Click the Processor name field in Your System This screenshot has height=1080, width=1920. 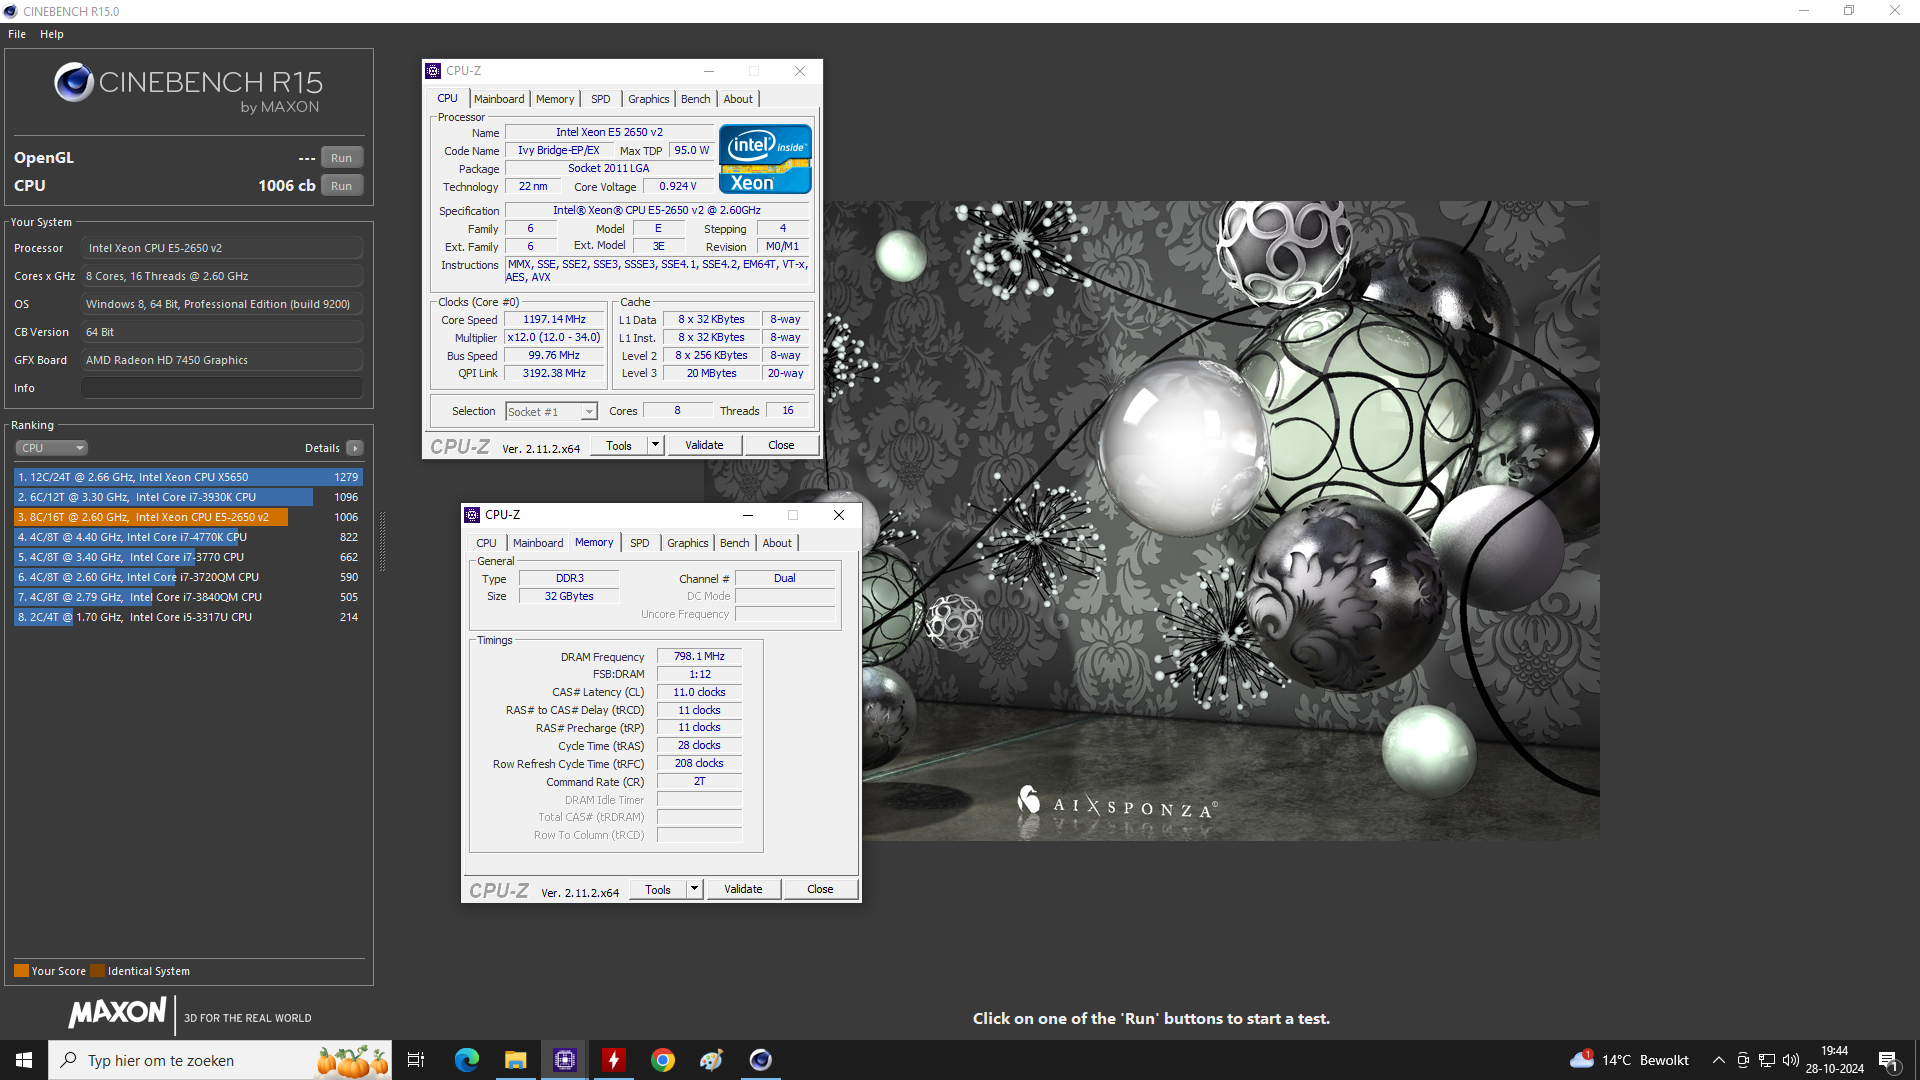tap(222, 248)
